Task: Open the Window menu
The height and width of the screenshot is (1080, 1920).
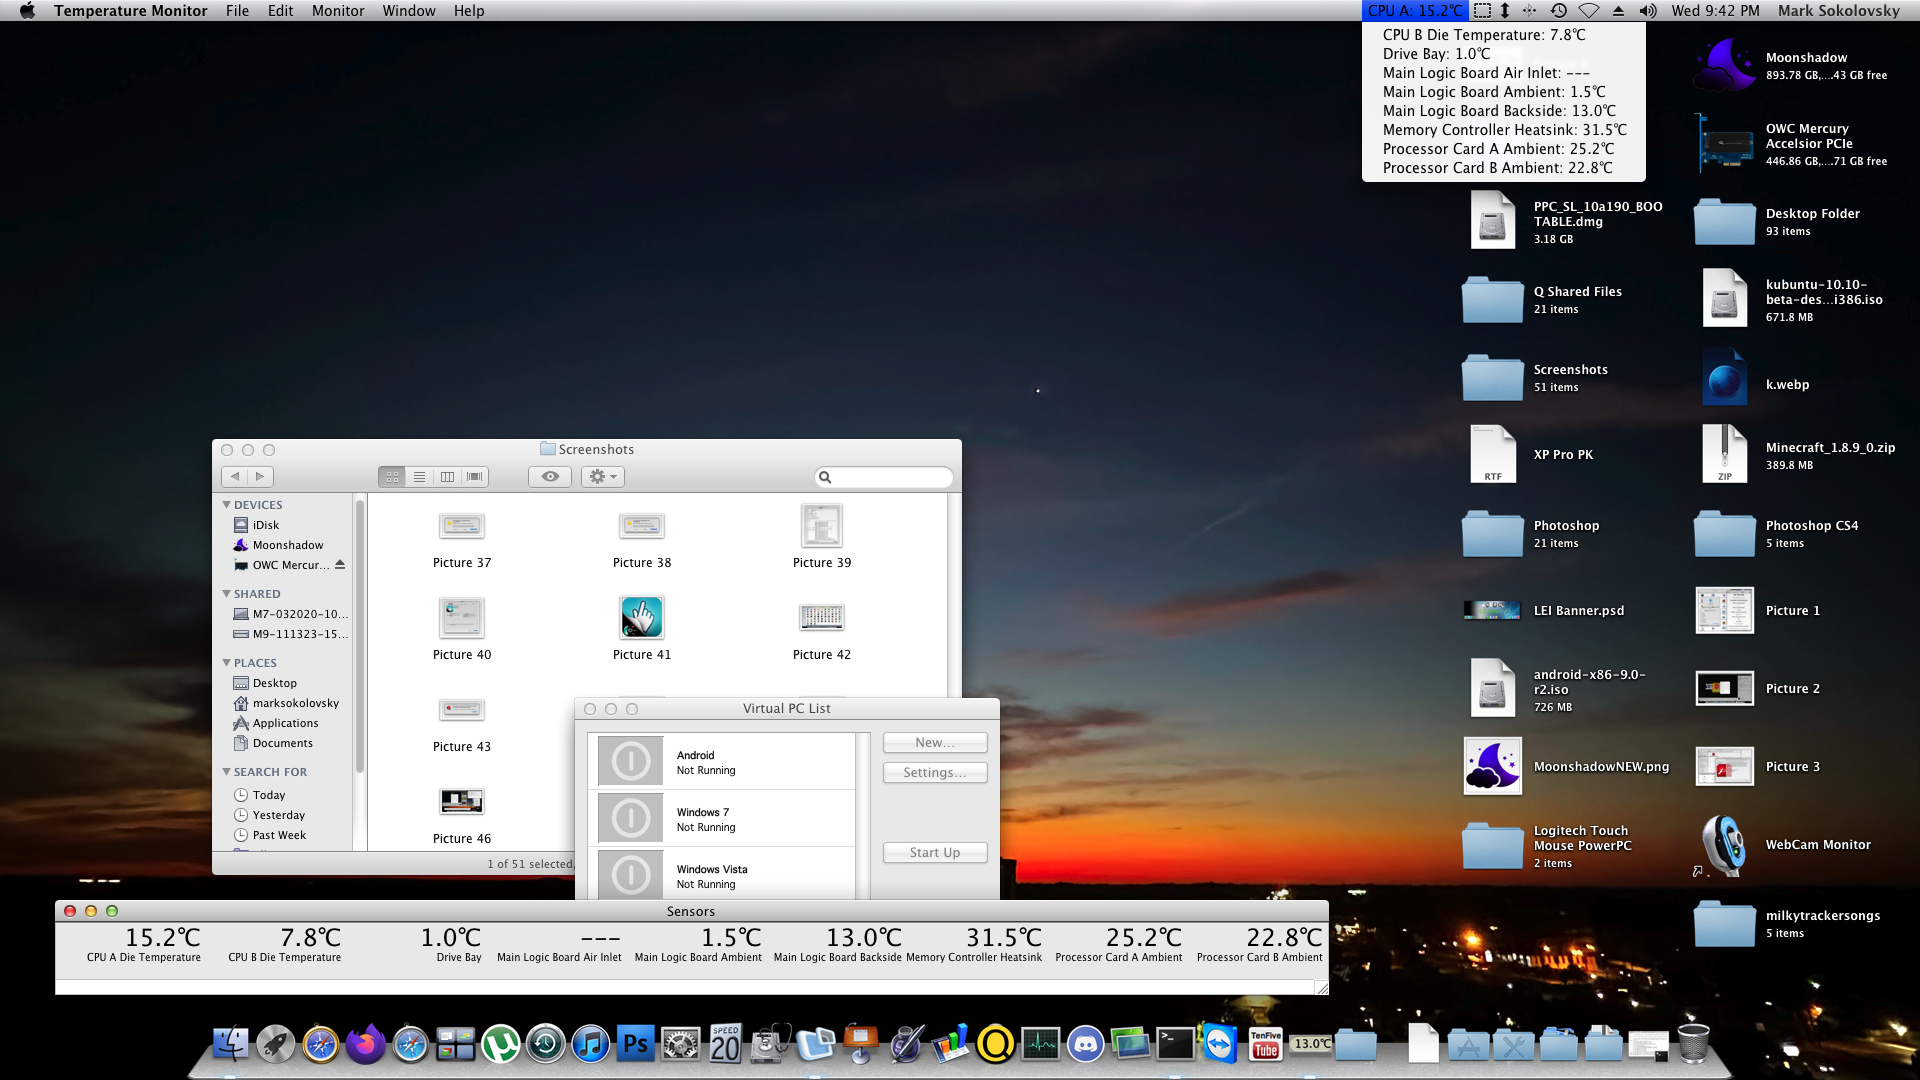Action: tap(408, 11)
